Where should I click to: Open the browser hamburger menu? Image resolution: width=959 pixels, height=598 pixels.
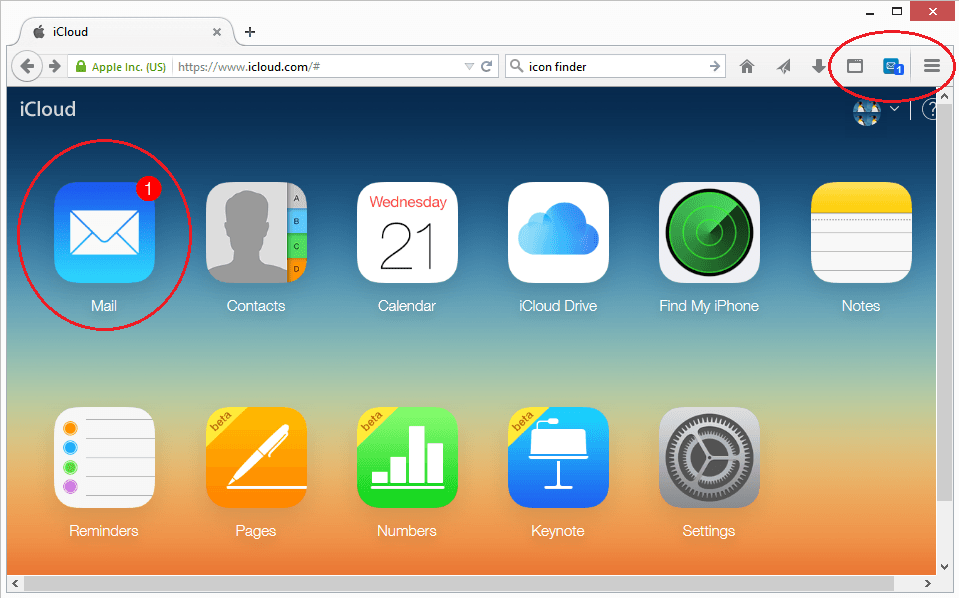931,66
